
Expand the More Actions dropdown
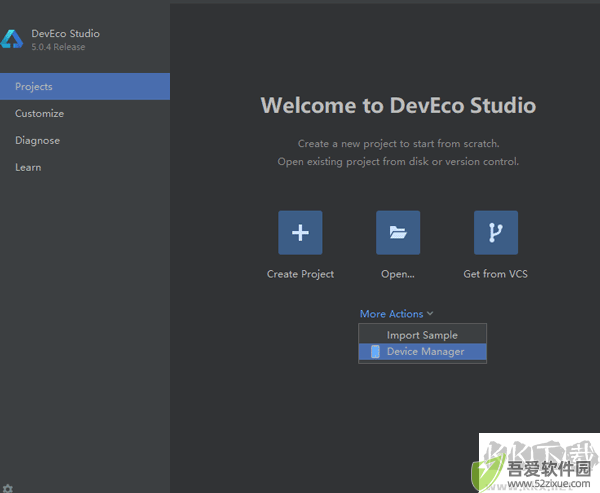(396, 314)
